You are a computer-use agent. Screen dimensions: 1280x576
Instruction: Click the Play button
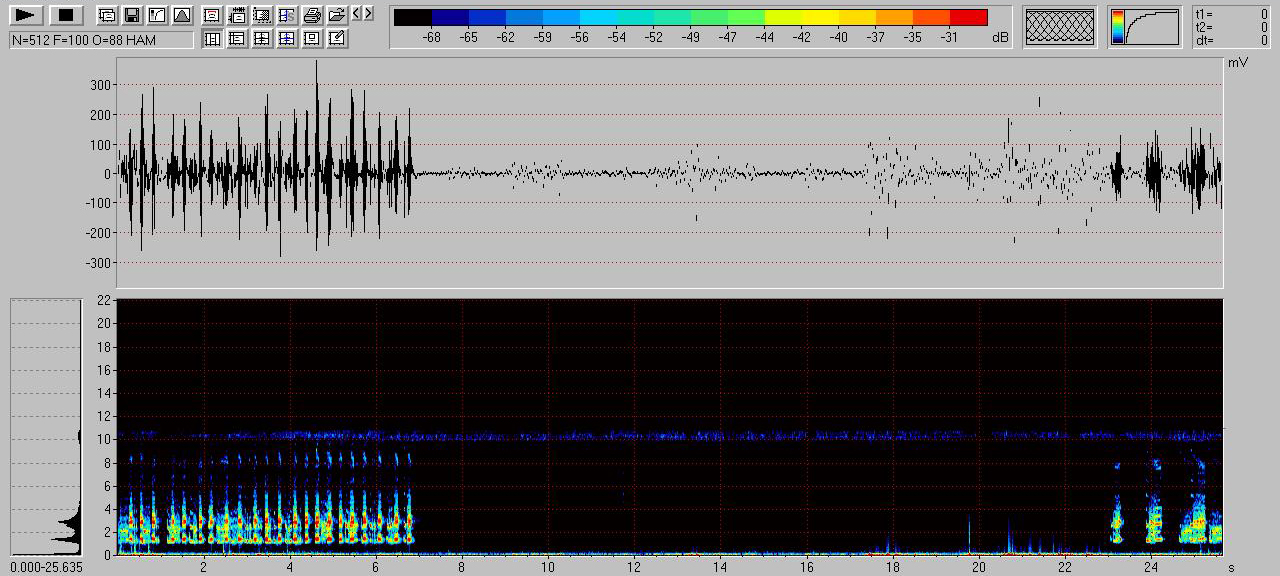click(27, 15)
